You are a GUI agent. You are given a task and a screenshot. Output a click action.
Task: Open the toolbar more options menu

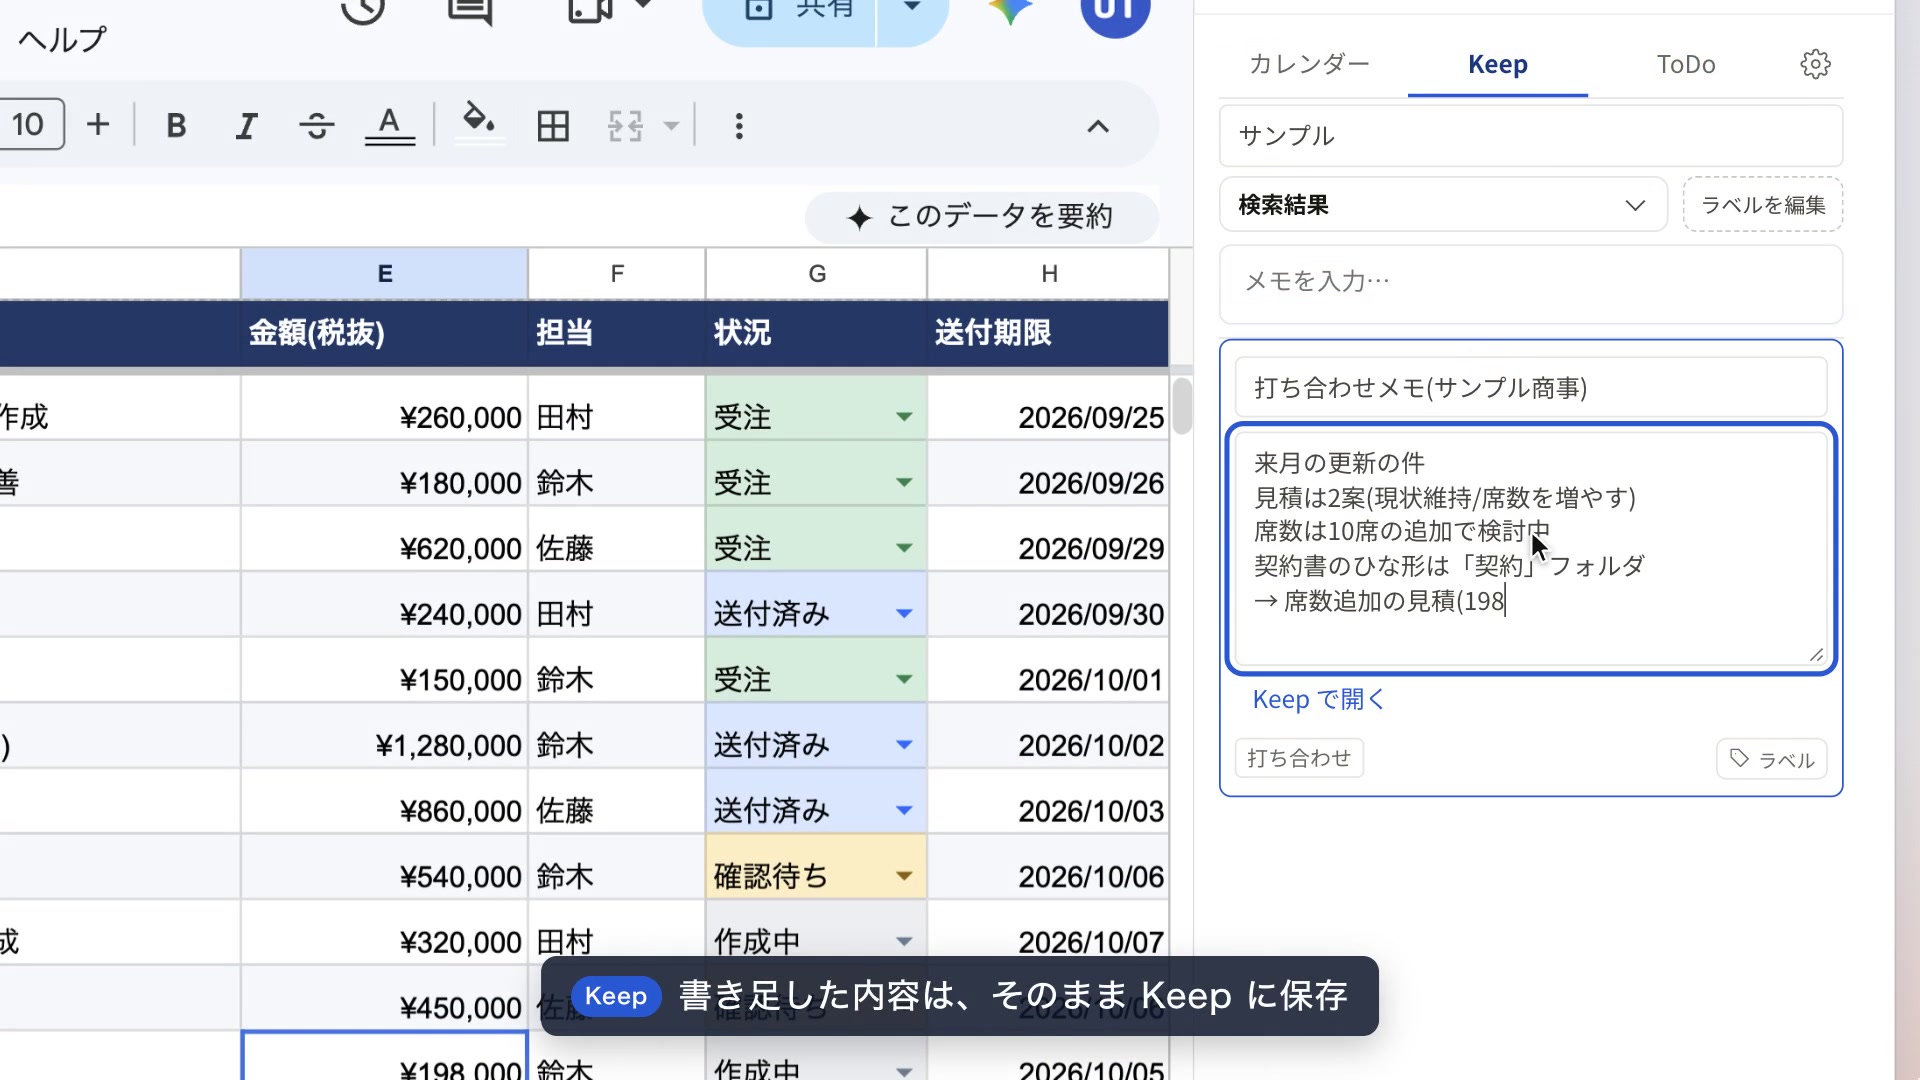pyautogui.click(x=739, y=126)
